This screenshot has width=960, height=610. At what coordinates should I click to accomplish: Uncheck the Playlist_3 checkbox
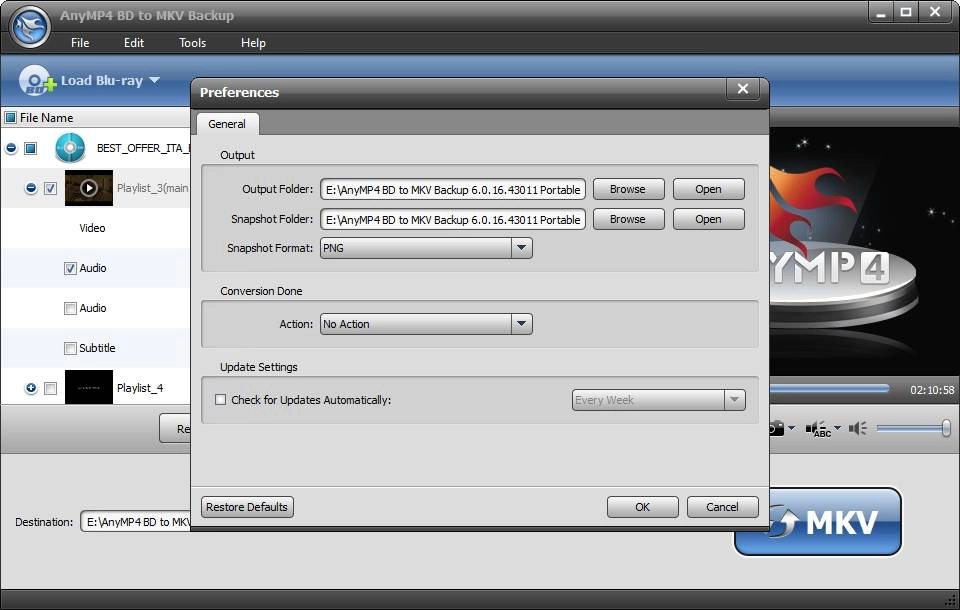click(51, 188)
